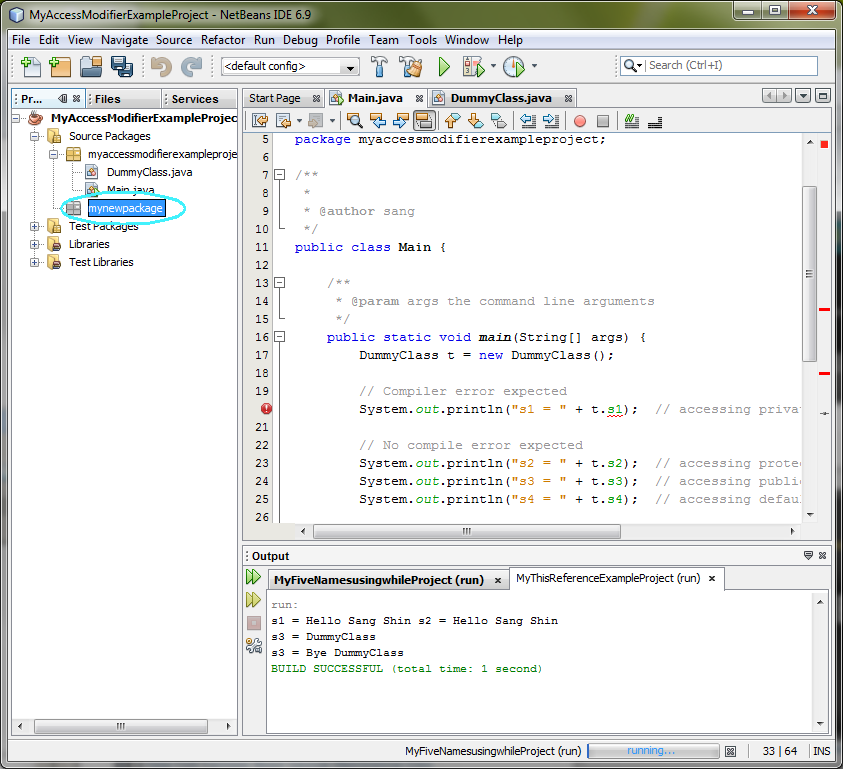
Task: Click the Redo arrow icon
Action: [191, 66]
